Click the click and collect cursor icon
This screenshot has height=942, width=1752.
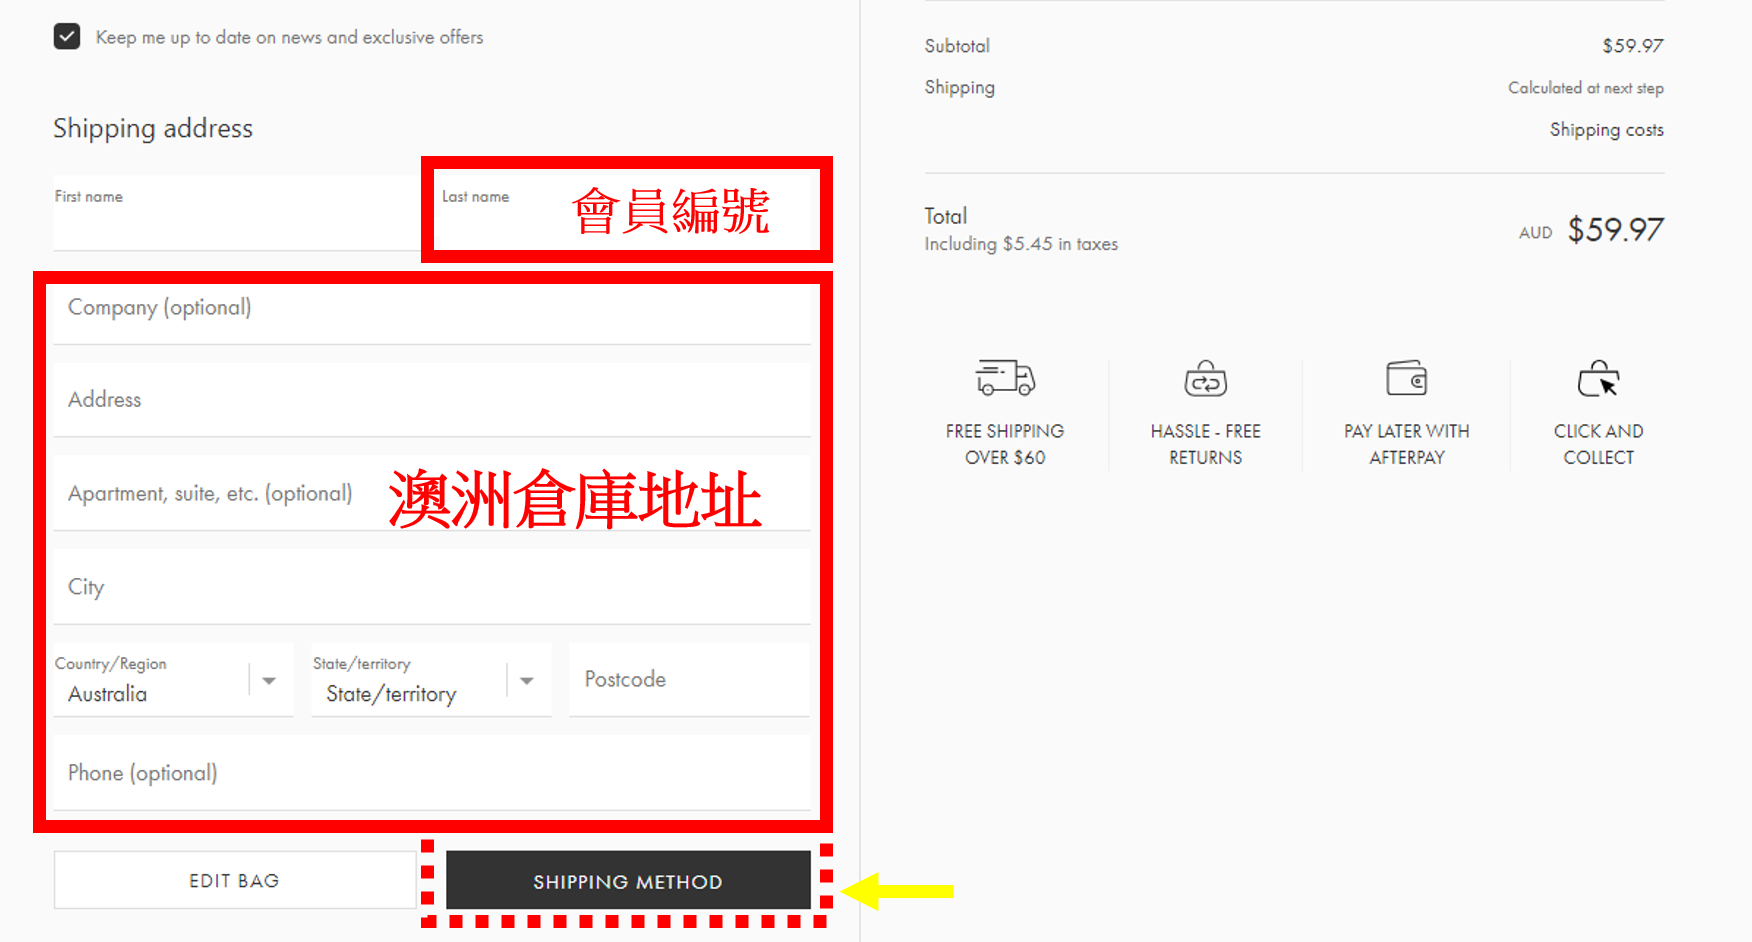click(x=1598, y=379)
